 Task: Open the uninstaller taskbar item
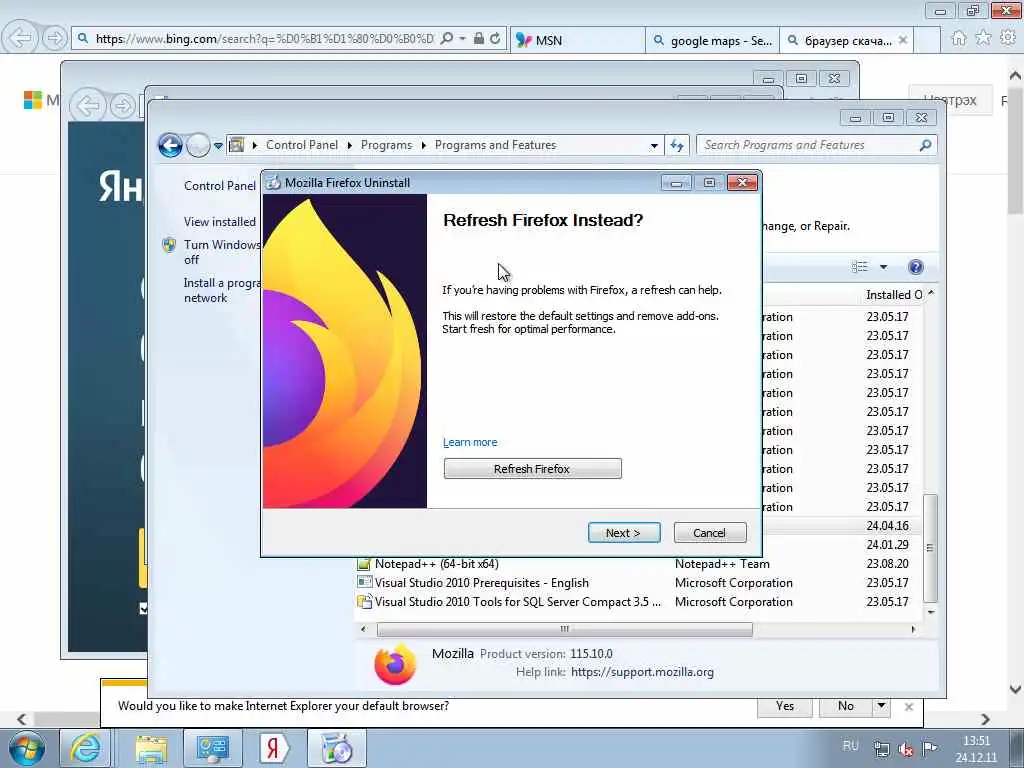(336, 748)
